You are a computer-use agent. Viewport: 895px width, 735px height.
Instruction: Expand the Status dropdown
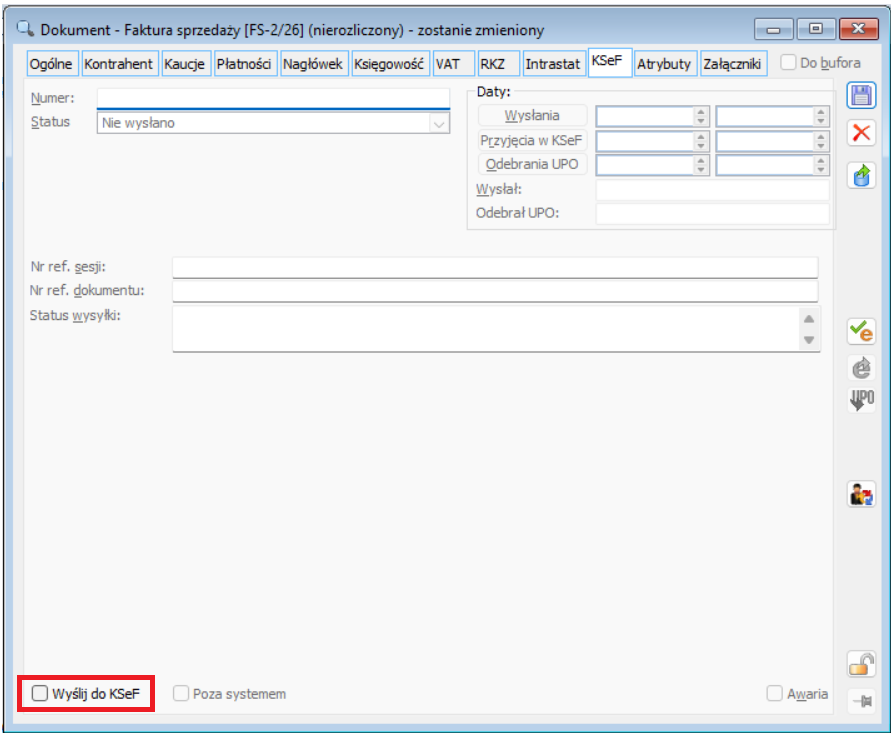click(x=438, y=124)
